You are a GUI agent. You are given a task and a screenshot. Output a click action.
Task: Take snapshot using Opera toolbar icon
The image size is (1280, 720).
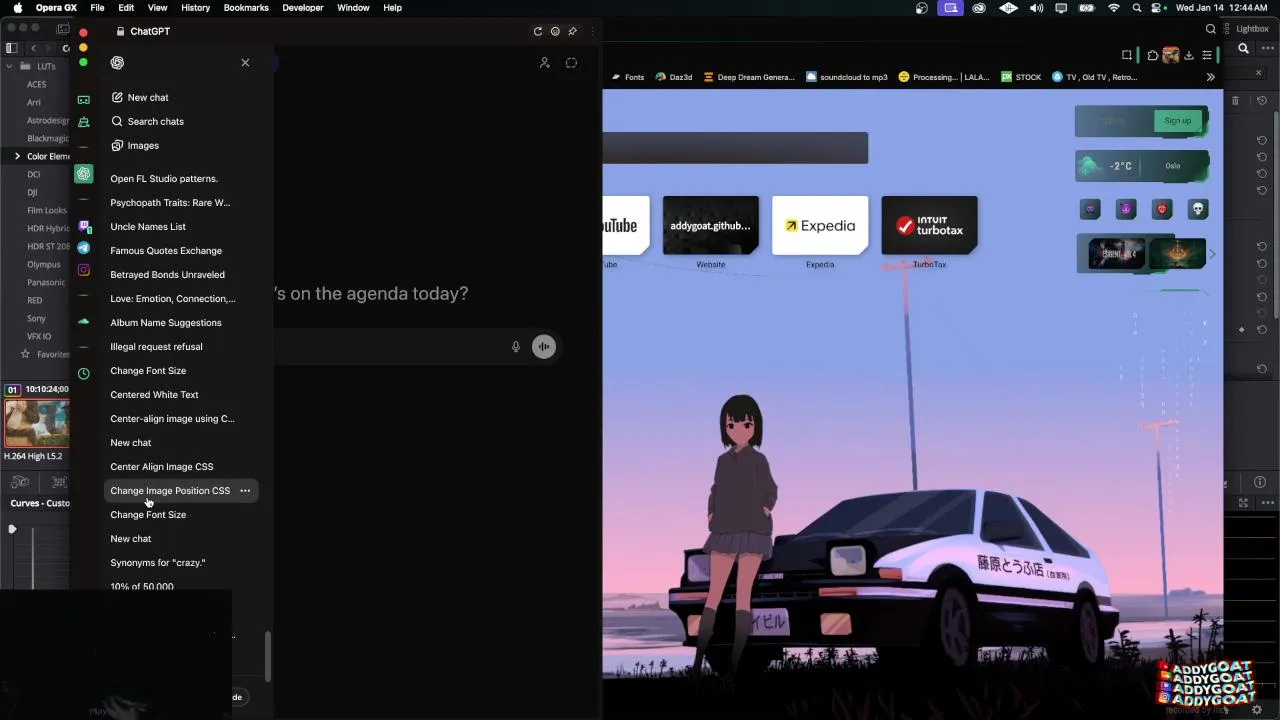tap(1127, 55)
